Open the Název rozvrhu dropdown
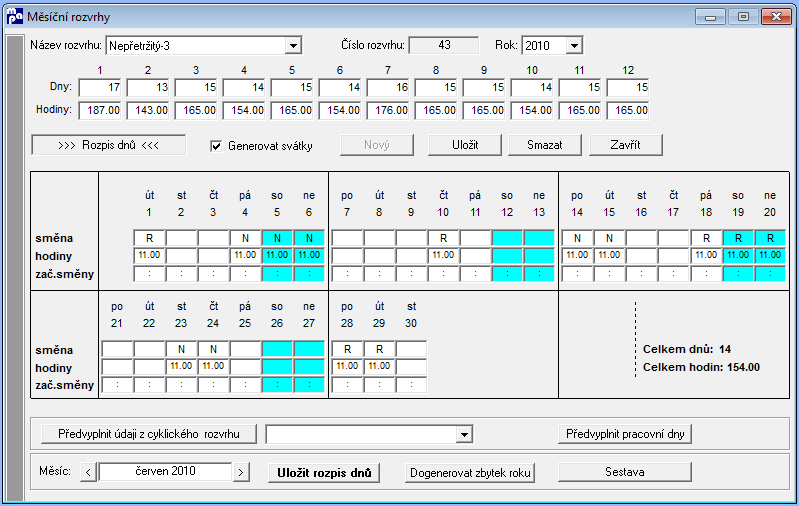The image size is (799, 506). [x=294, y=46]
